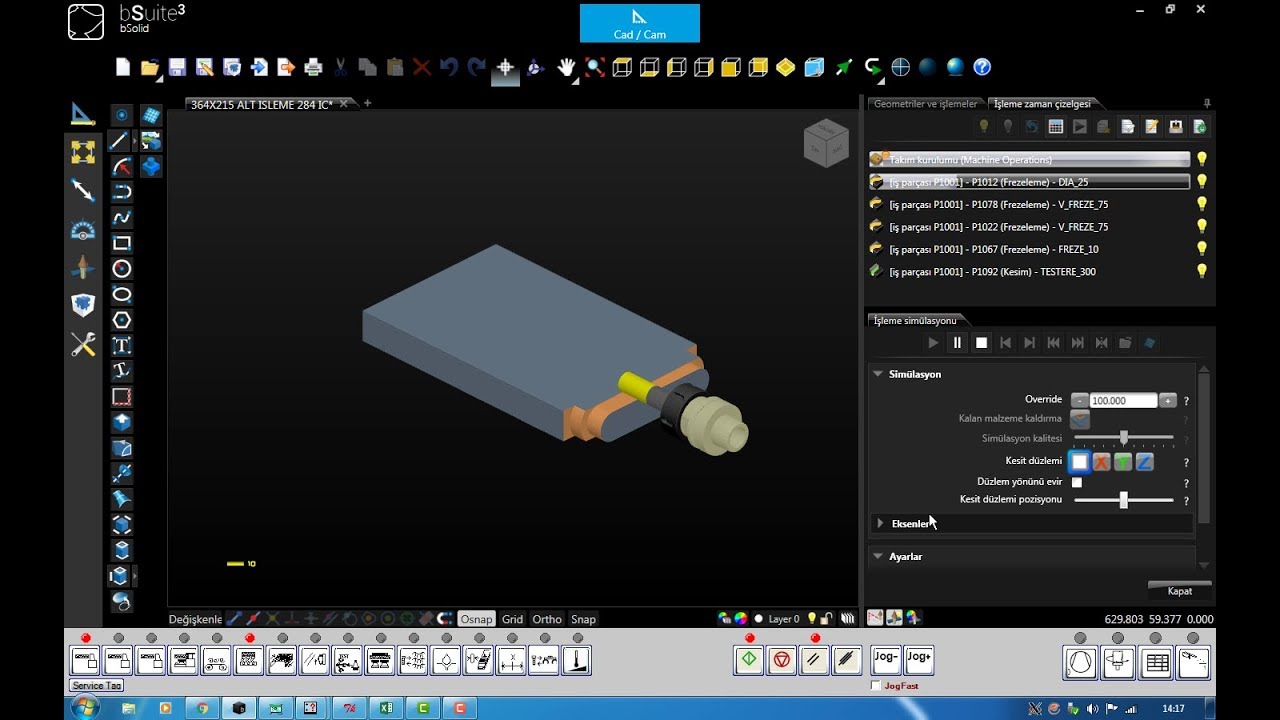Stop the machining simulation

click(981, 343)
